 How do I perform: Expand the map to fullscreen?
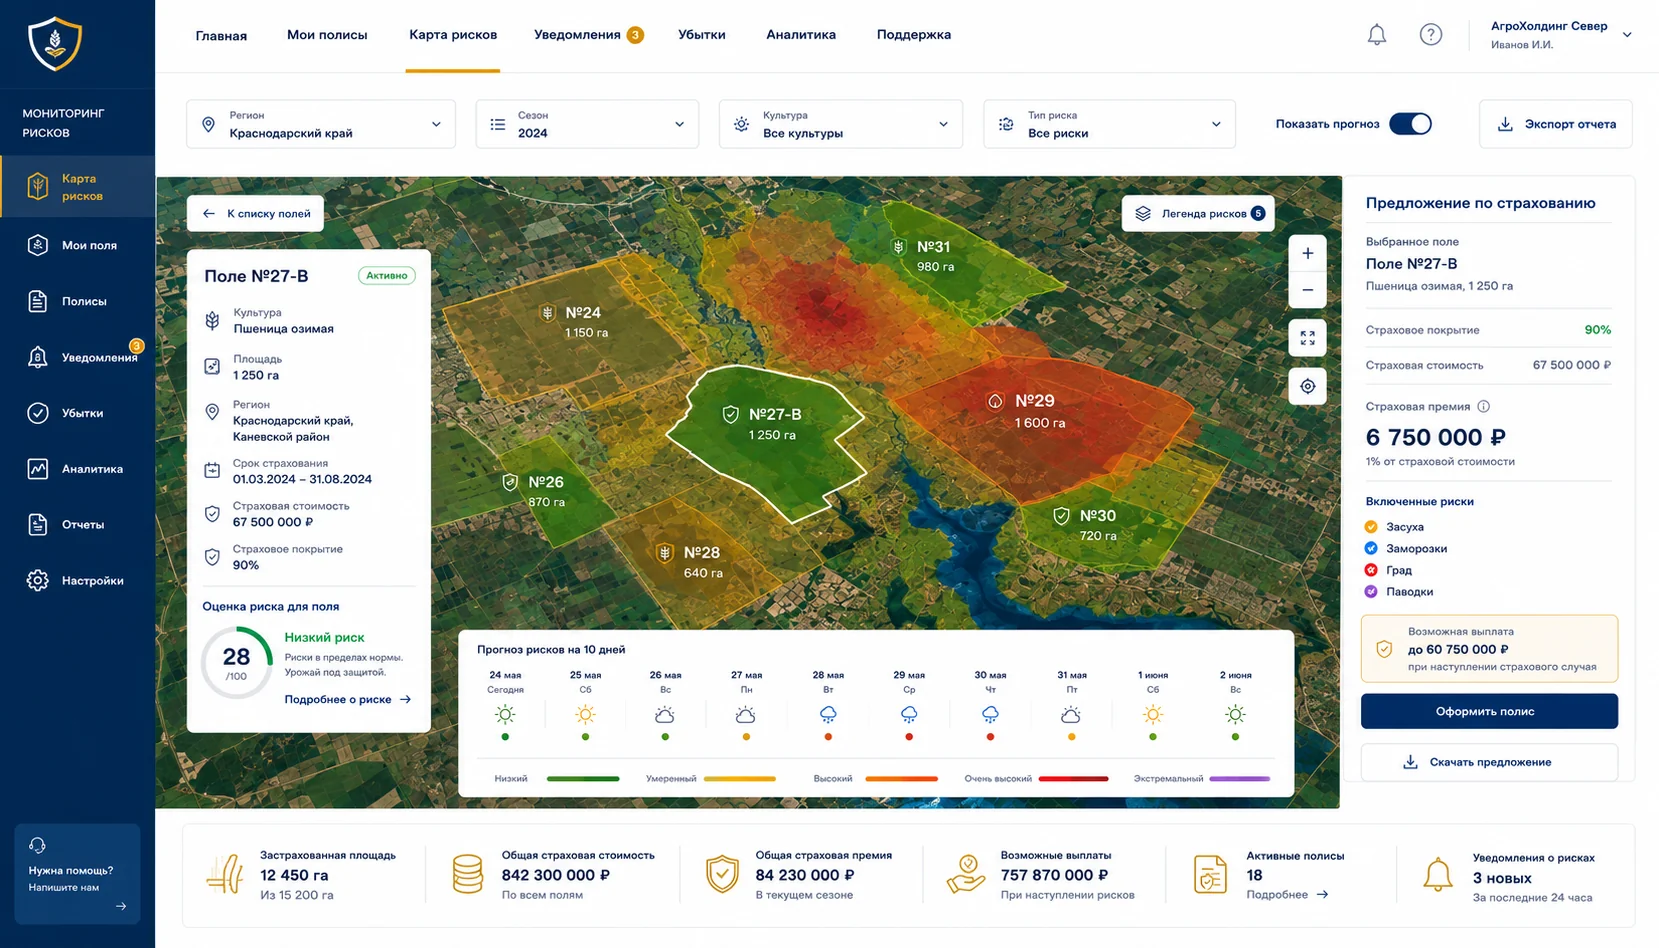[1308, 338]
